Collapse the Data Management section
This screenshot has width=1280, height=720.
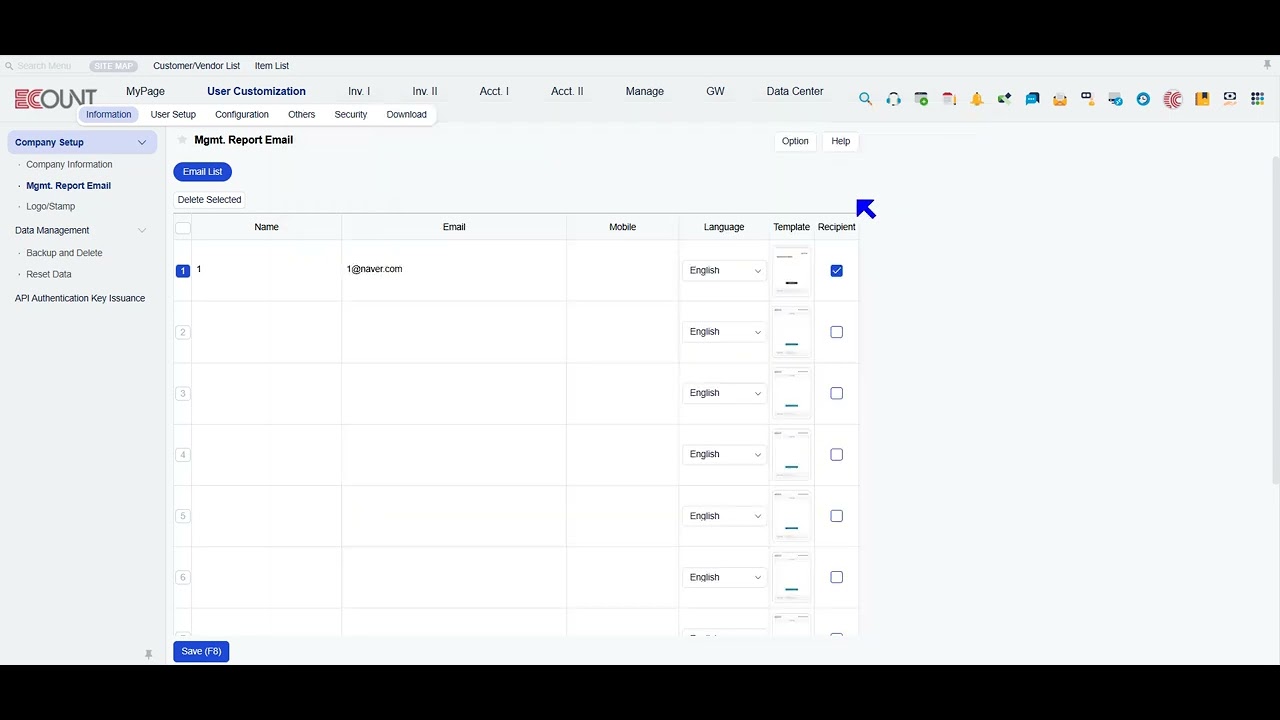click(142, 230)
